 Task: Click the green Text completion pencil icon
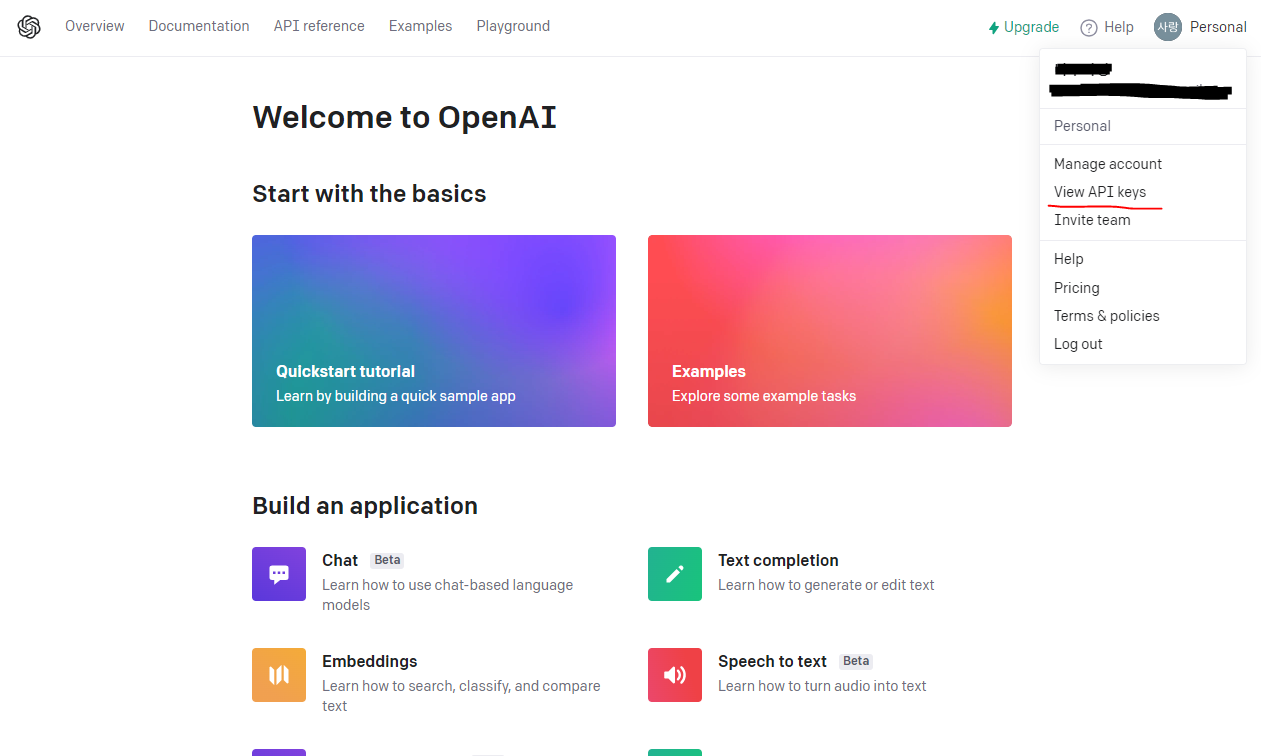(675, 574)
